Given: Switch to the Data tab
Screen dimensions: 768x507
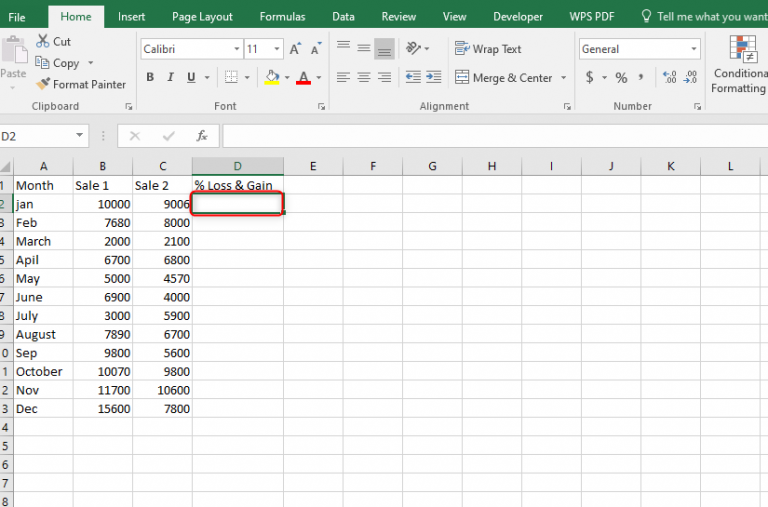Looking at the screenshot, I should coord(343,17).
